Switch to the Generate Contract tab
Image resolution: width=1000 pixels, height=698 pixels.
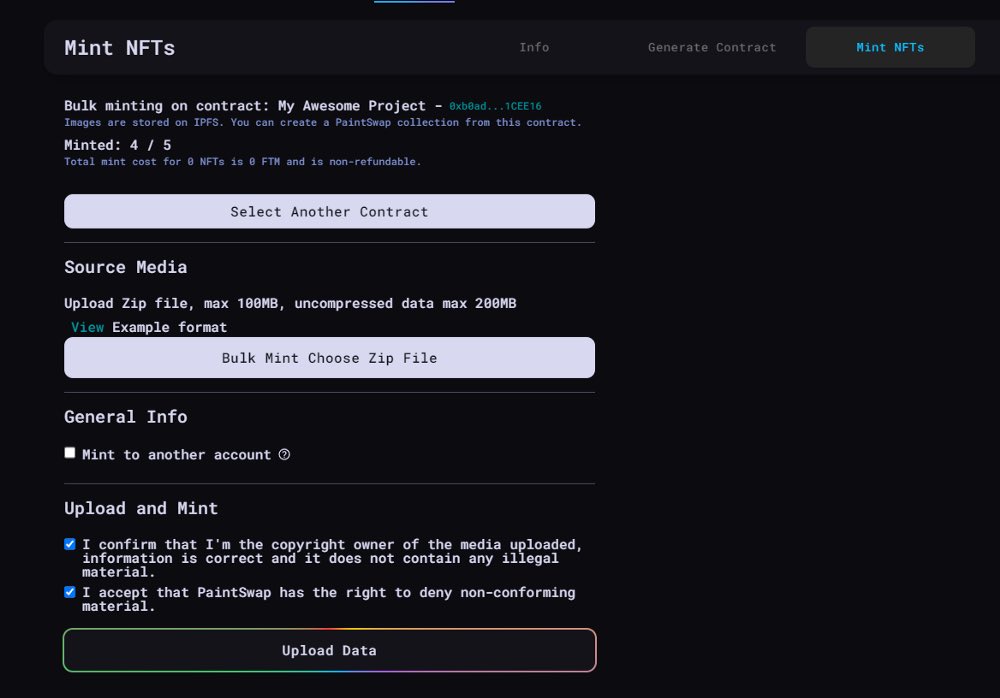click(x=712, y=47)
